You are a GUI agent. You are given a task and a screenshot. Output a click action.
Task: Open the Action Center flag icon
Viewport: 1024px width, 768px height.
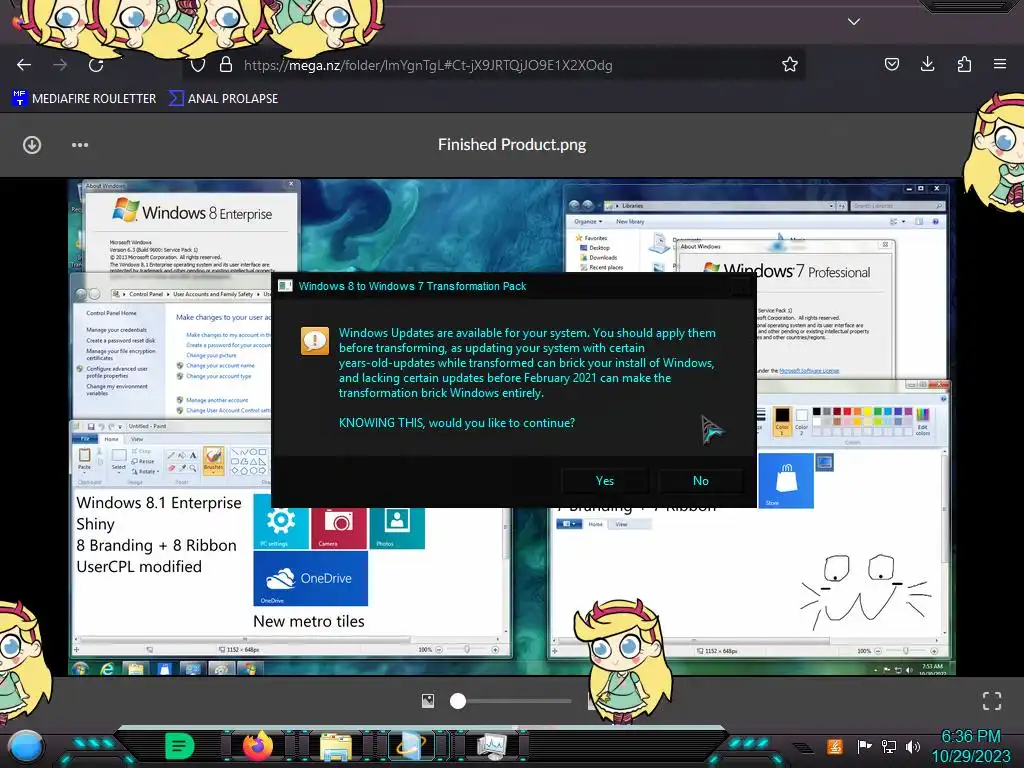click(864, 746)
